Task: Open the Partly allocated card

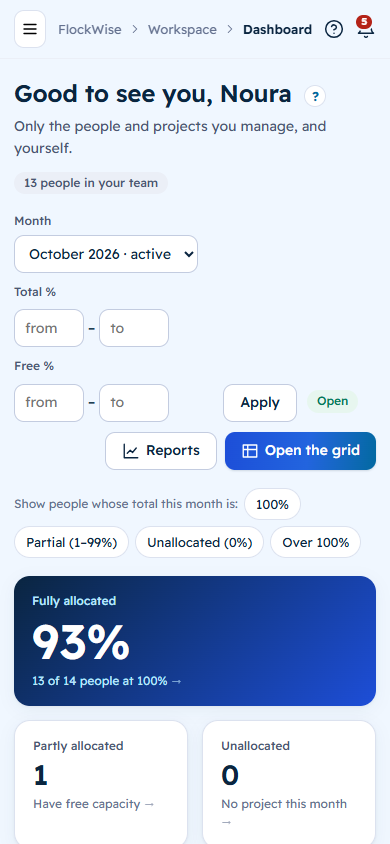Action: tap(101, 782)
